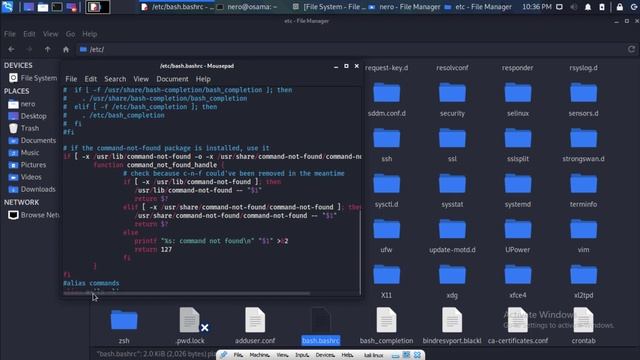Click the show desktop panel launcher
The image size is (640, 360).
[29, 7]
